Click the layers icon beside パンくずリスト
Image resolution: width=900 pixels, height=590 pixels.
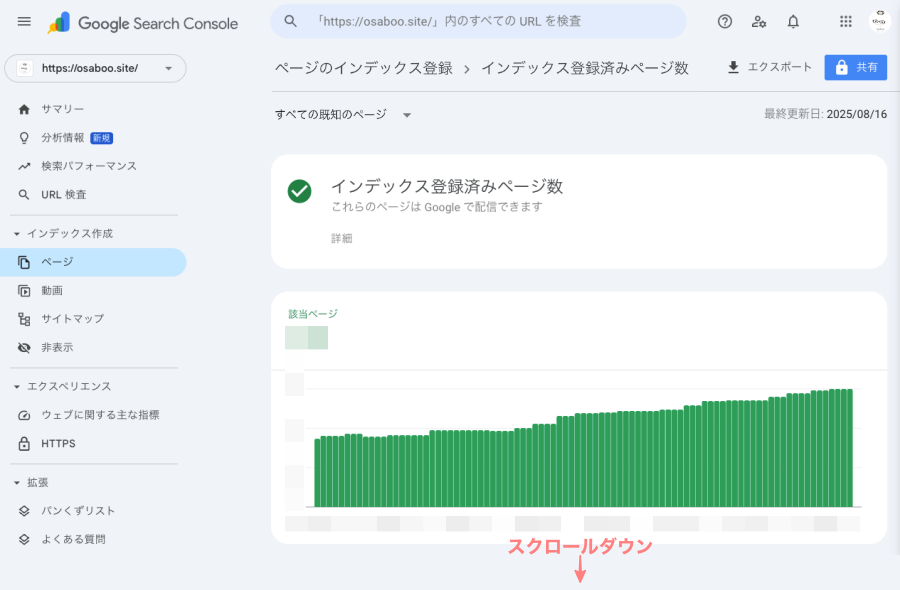click(x=24, y=511)
